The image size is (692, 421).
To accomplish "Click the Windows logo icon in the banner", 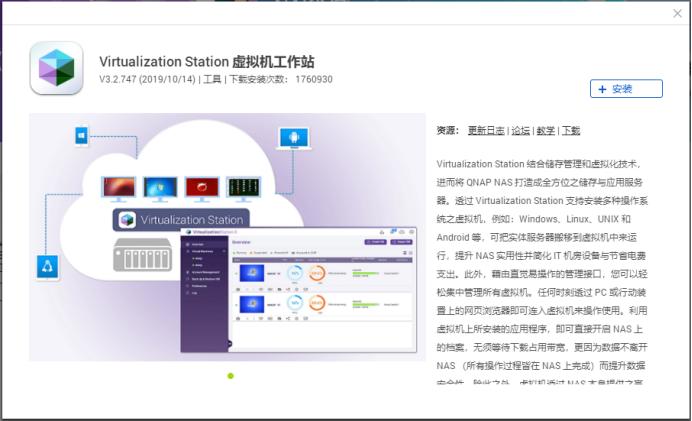I will 83,136.
